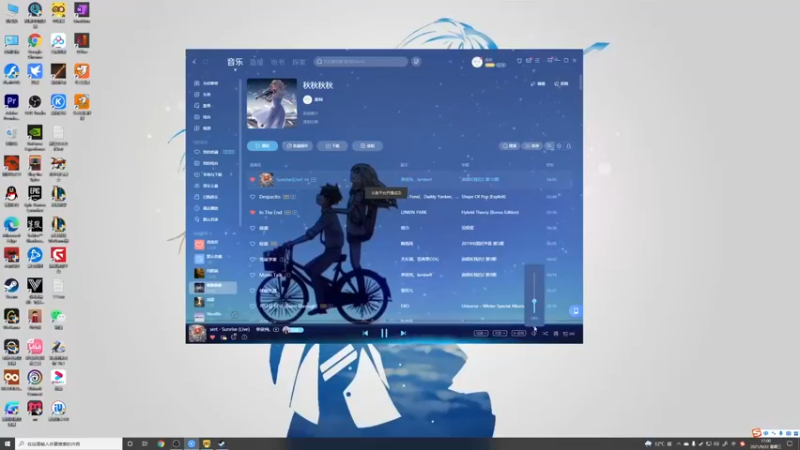The height and width of the screenshot is (450, 800).
Task: Open the GeForce Experience desktop shortcut
Action: pos(35,136)
